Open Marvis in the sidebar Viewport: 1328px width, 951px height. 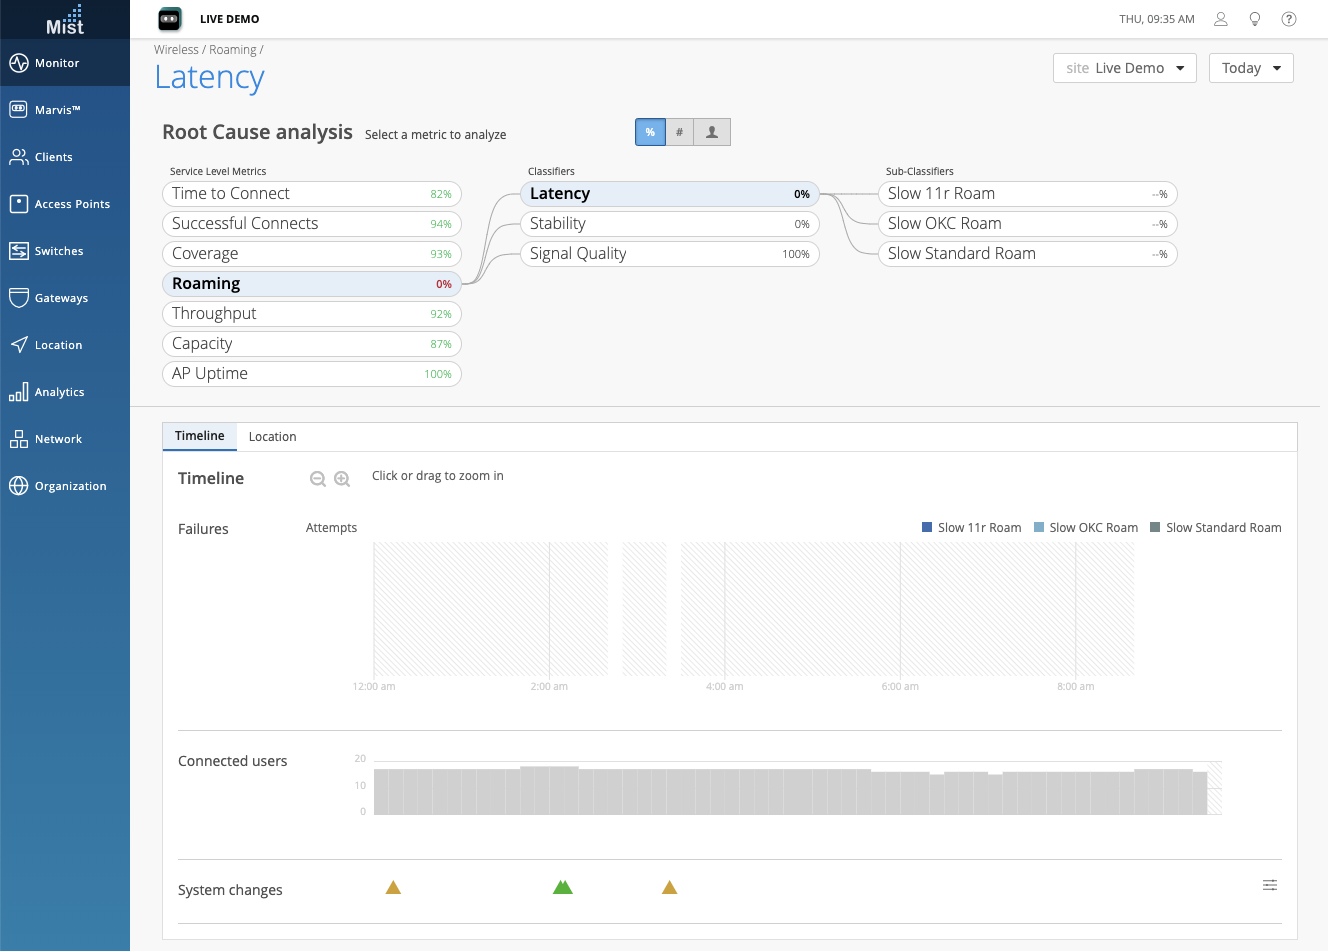coord(58,110)
